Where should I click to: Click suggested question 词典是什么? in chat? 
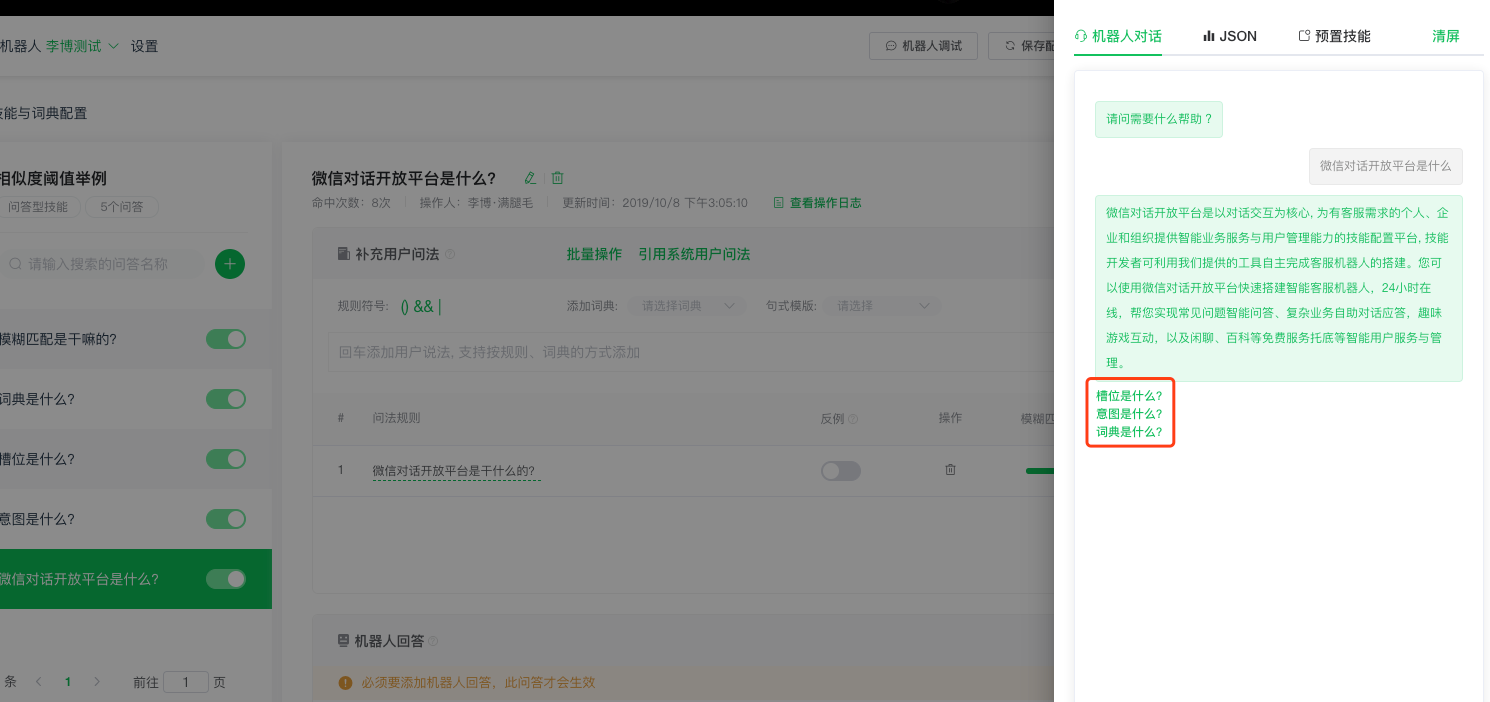pyautogui.click(x=1129, y=432)
